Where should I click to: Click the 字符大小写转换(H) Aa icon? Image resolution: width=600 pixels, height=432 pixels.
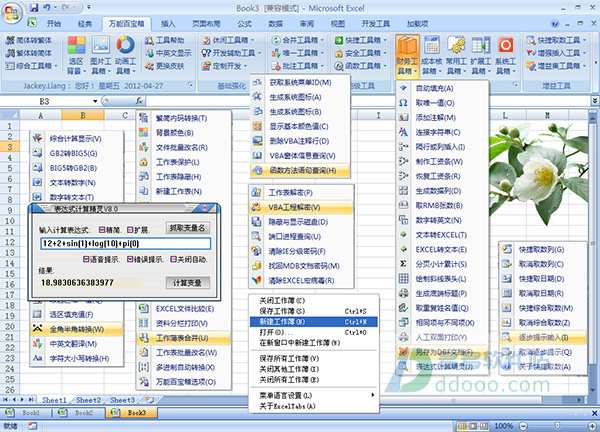pyautogui.click(x=37, y=358)
